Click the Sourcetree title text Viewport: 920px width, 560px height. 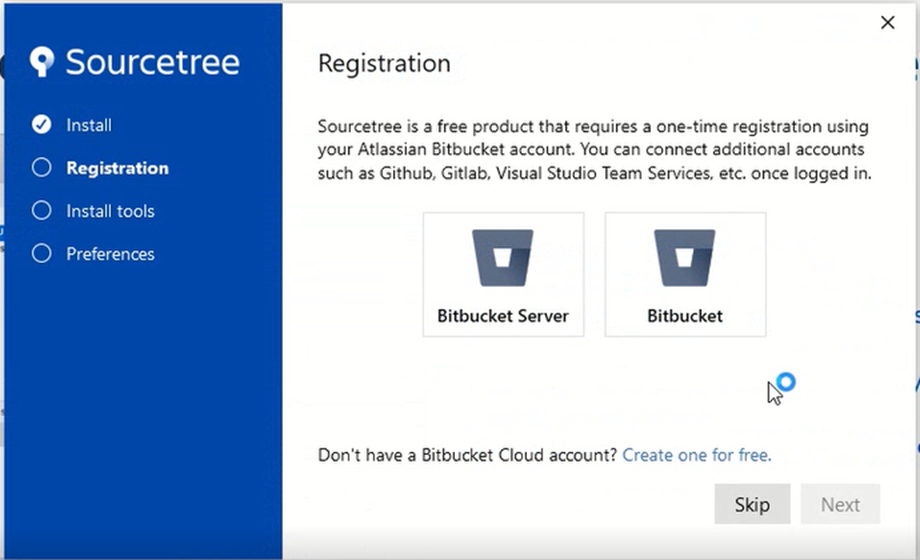click(153, 62)
